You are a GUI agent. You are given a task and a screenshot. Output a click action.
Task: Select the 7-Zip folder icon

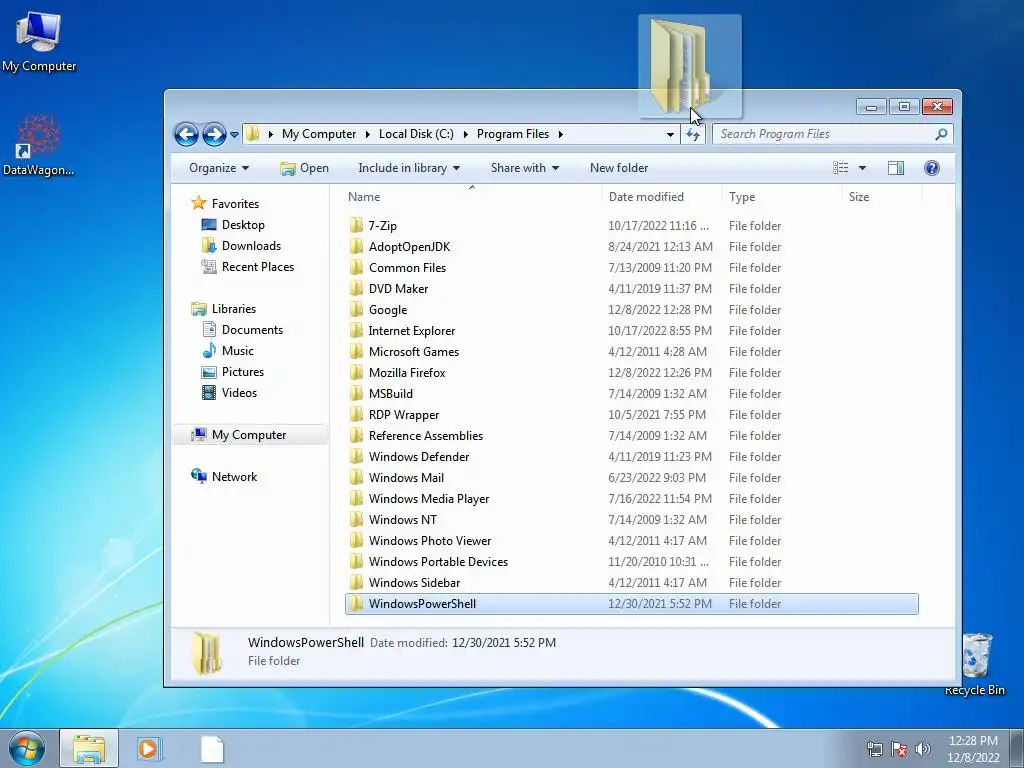(x=357, y=225)
